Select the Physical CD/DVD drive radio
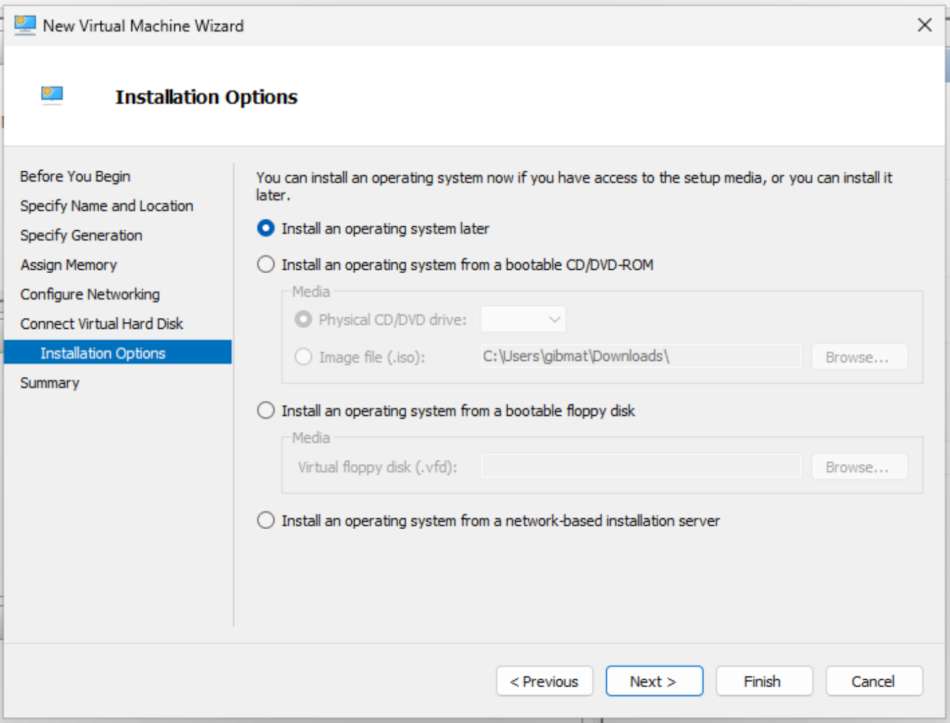Screen dimensions: 950x723 tap(303, 319)
